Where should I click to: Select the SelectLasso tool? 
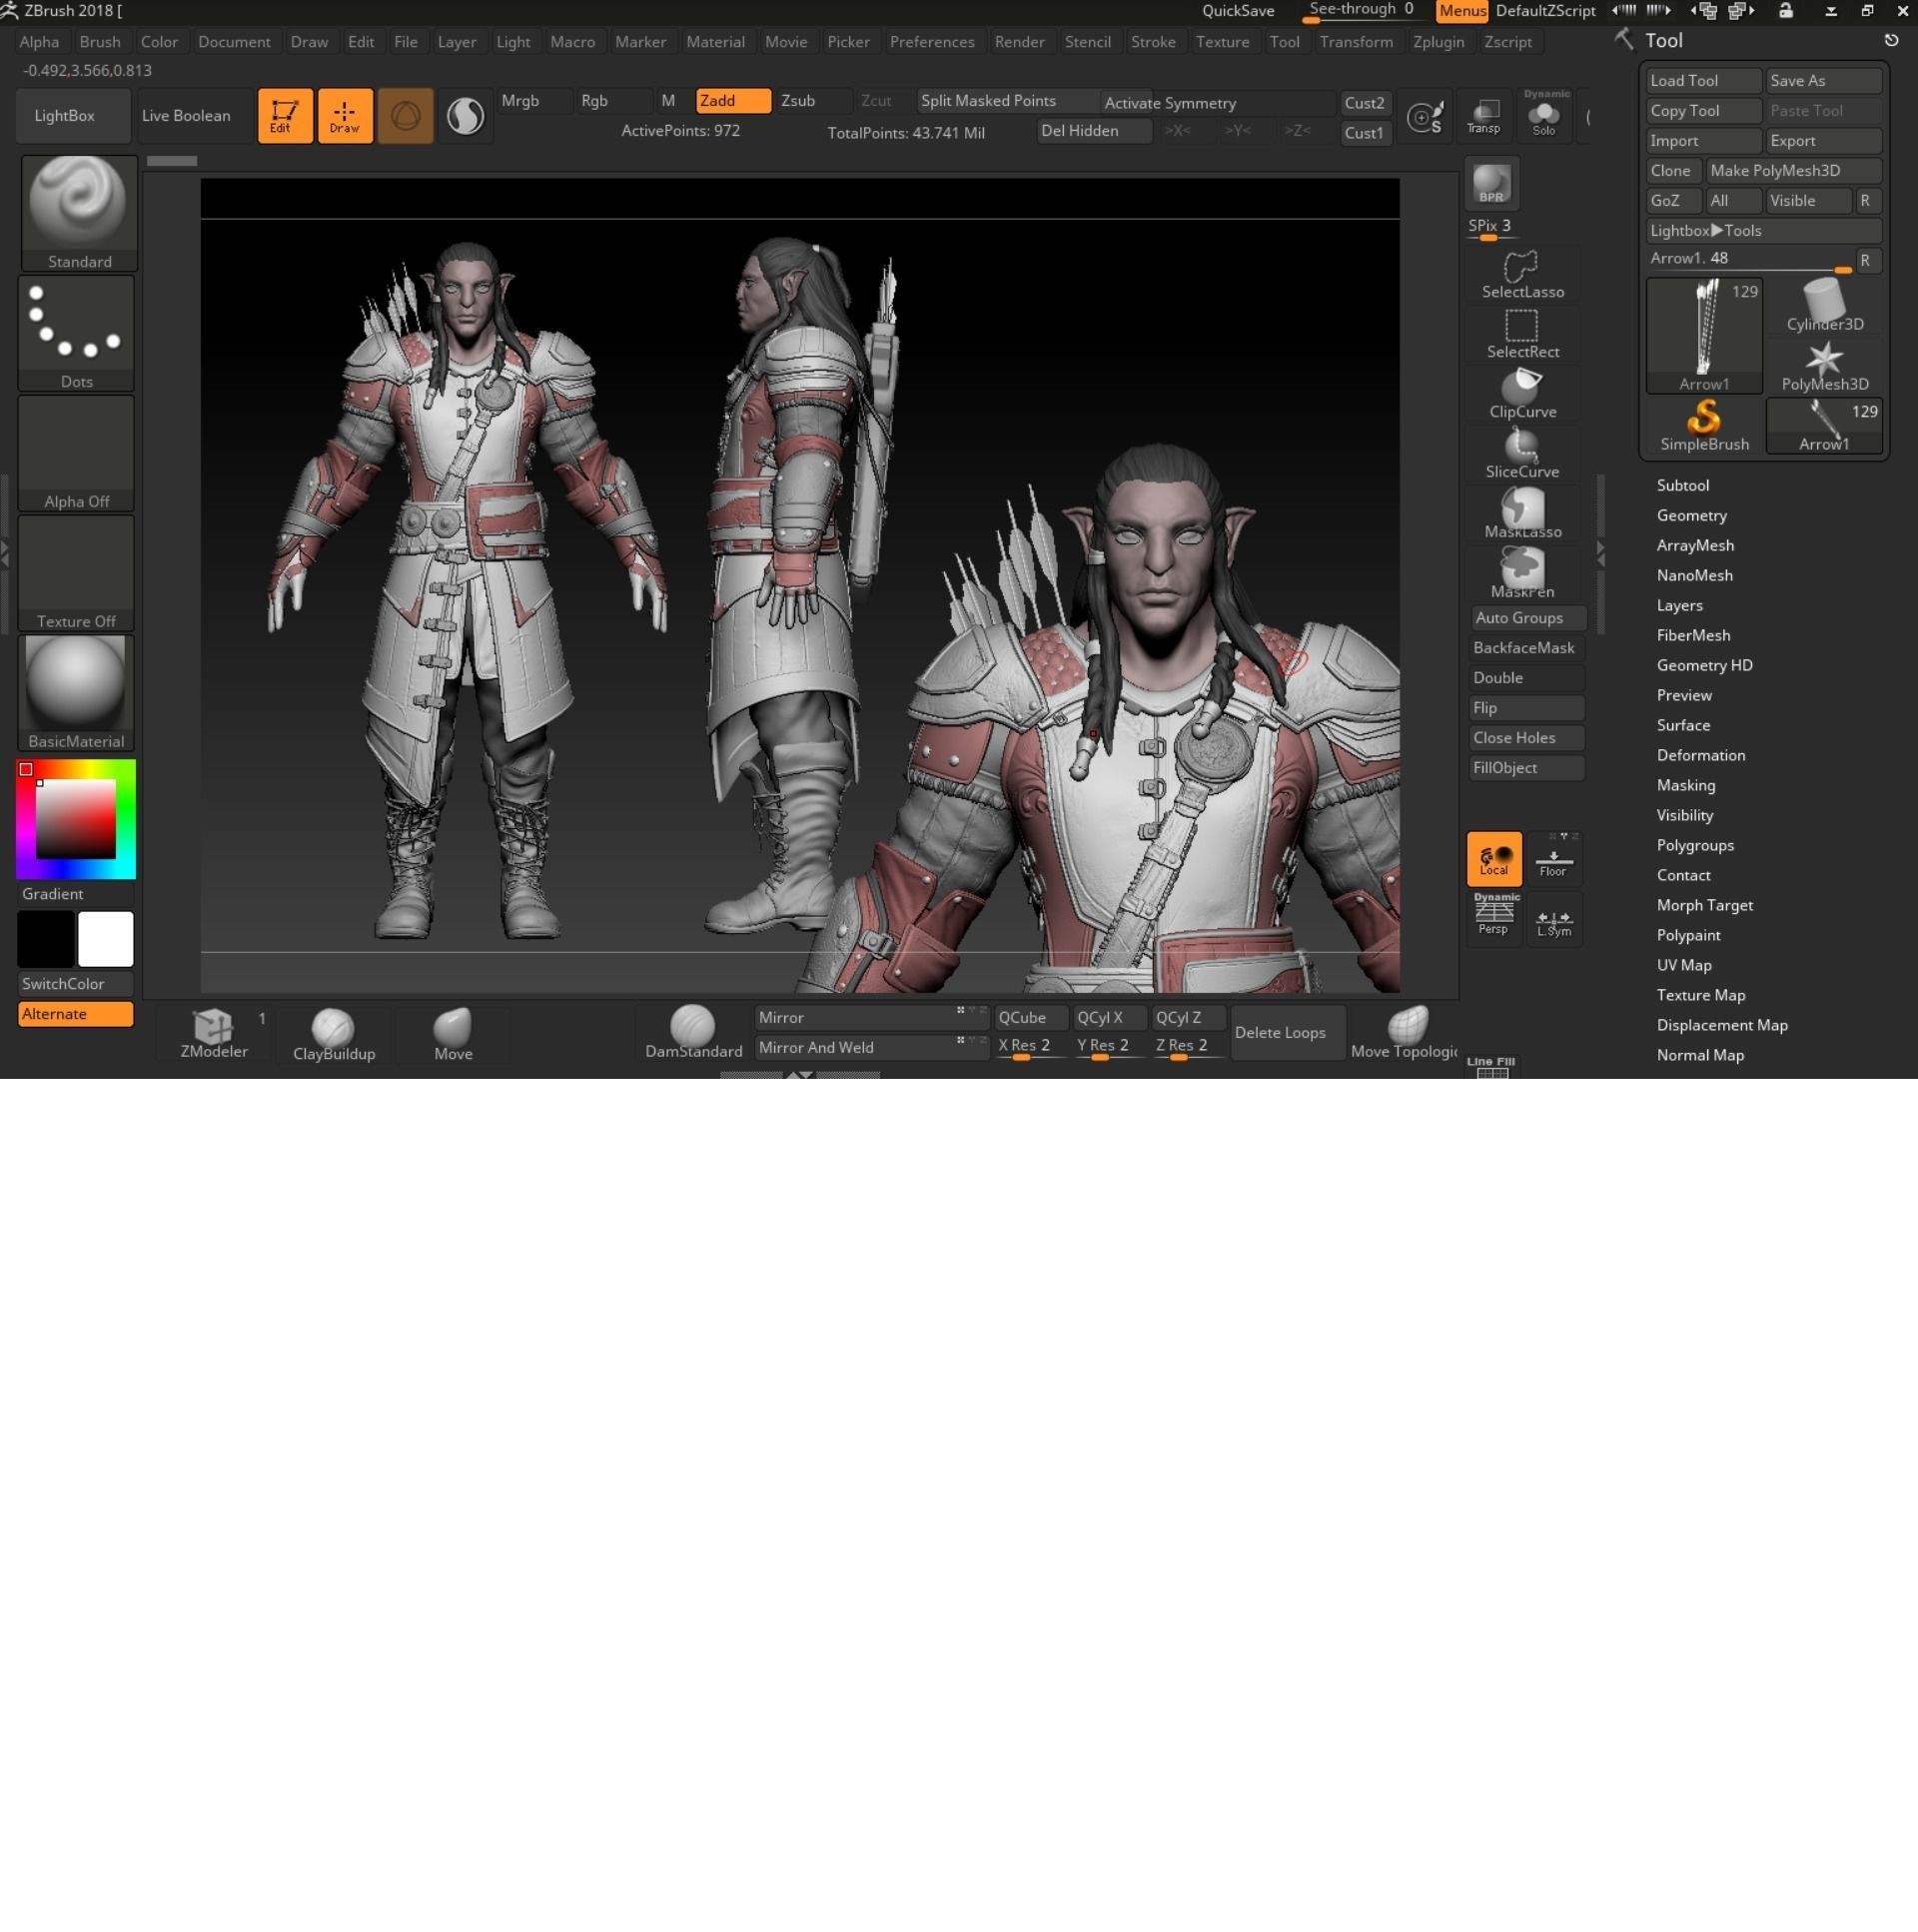coord(1521,273)
